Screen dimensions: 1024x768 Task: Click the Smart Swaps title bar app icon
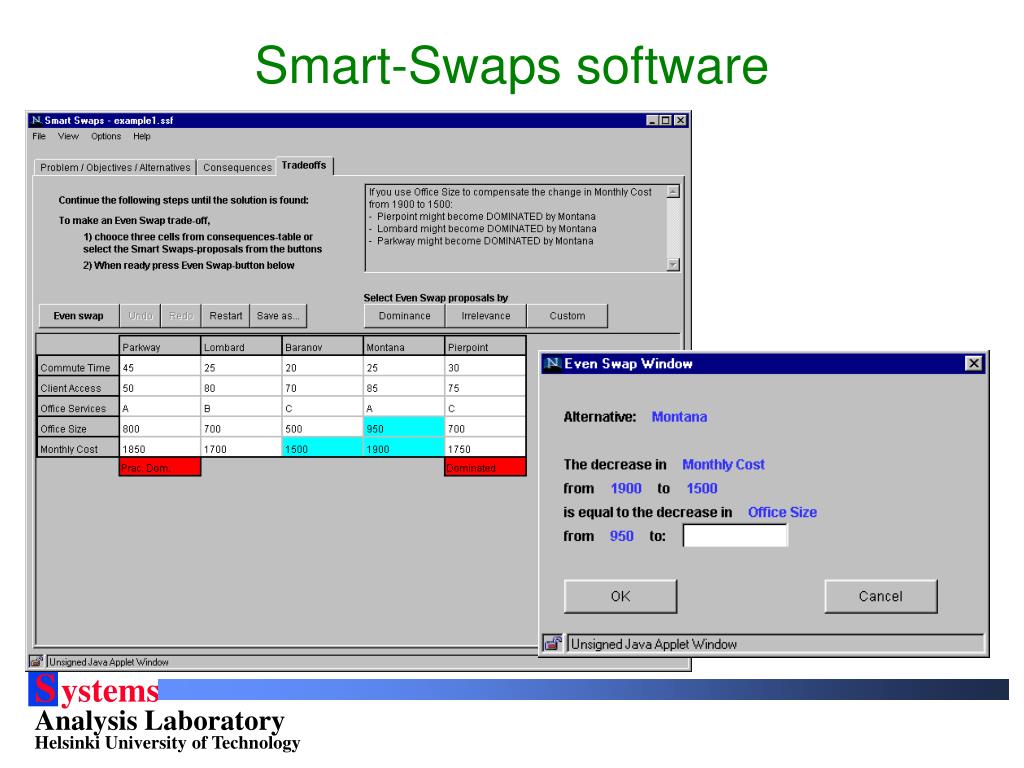[x=37, y=120]
